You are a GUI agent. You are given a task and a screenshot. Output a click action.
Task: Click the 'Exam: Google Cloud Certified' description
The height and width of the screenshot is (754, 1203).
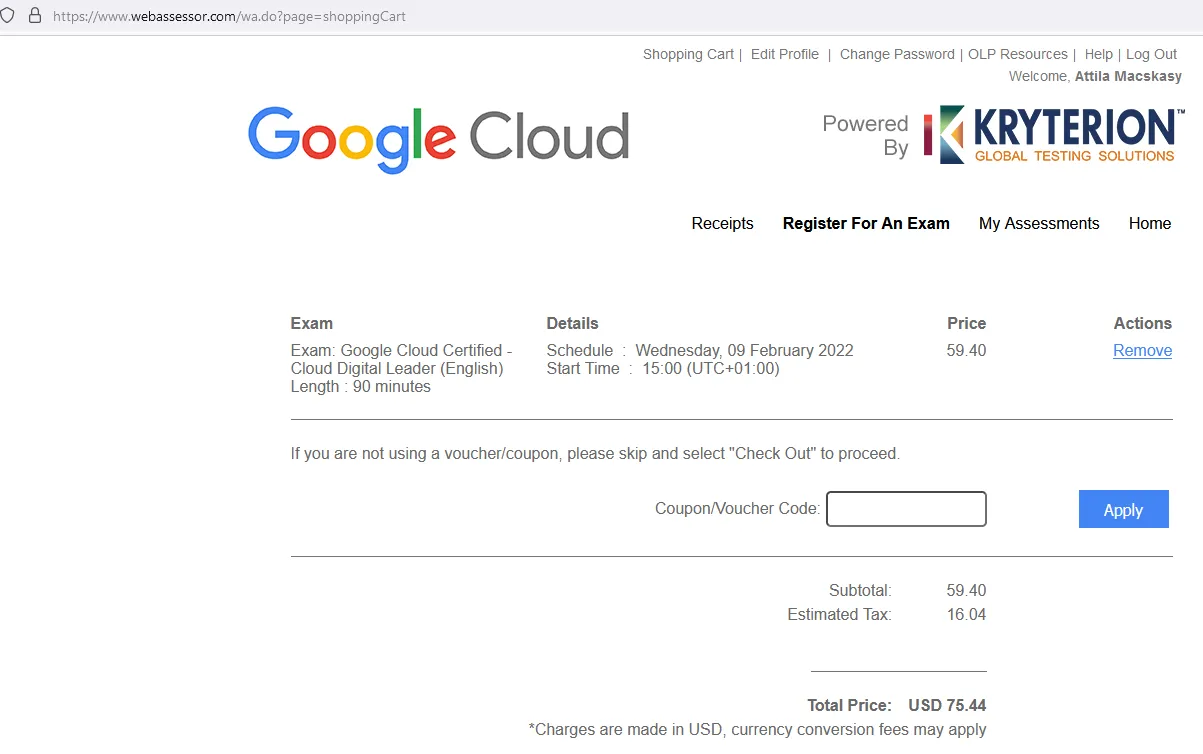click(x=401, y=359)
